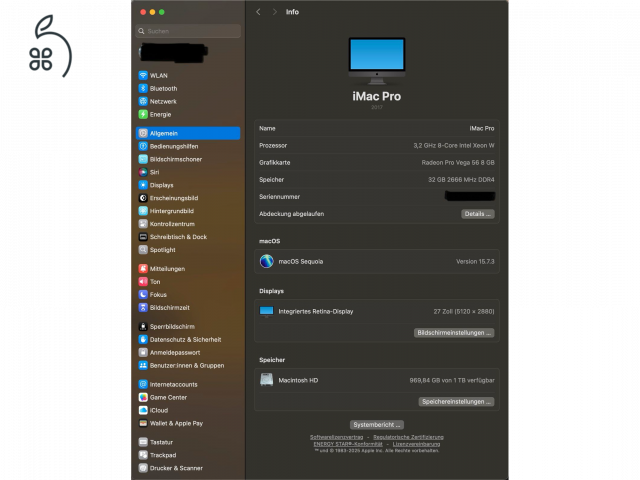
Task: Click the Abdeckung abgelaufen label
Action: pos(291,214)
